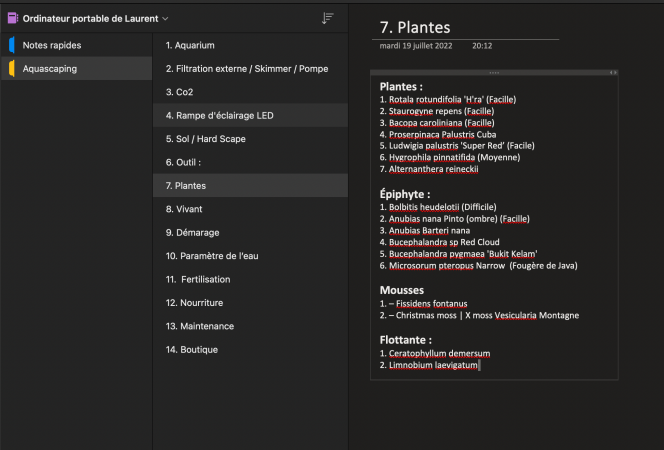Open the Filtration externe / Skimmer / Pompe page
This screenshot has height=450, width=664.
pos(250,69)
